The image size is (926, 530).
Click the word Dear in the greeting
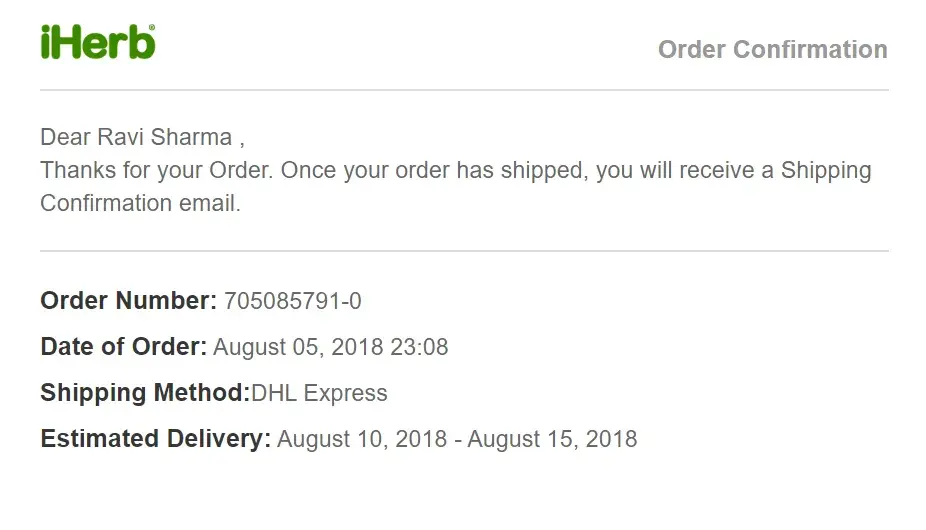[65, 137]
